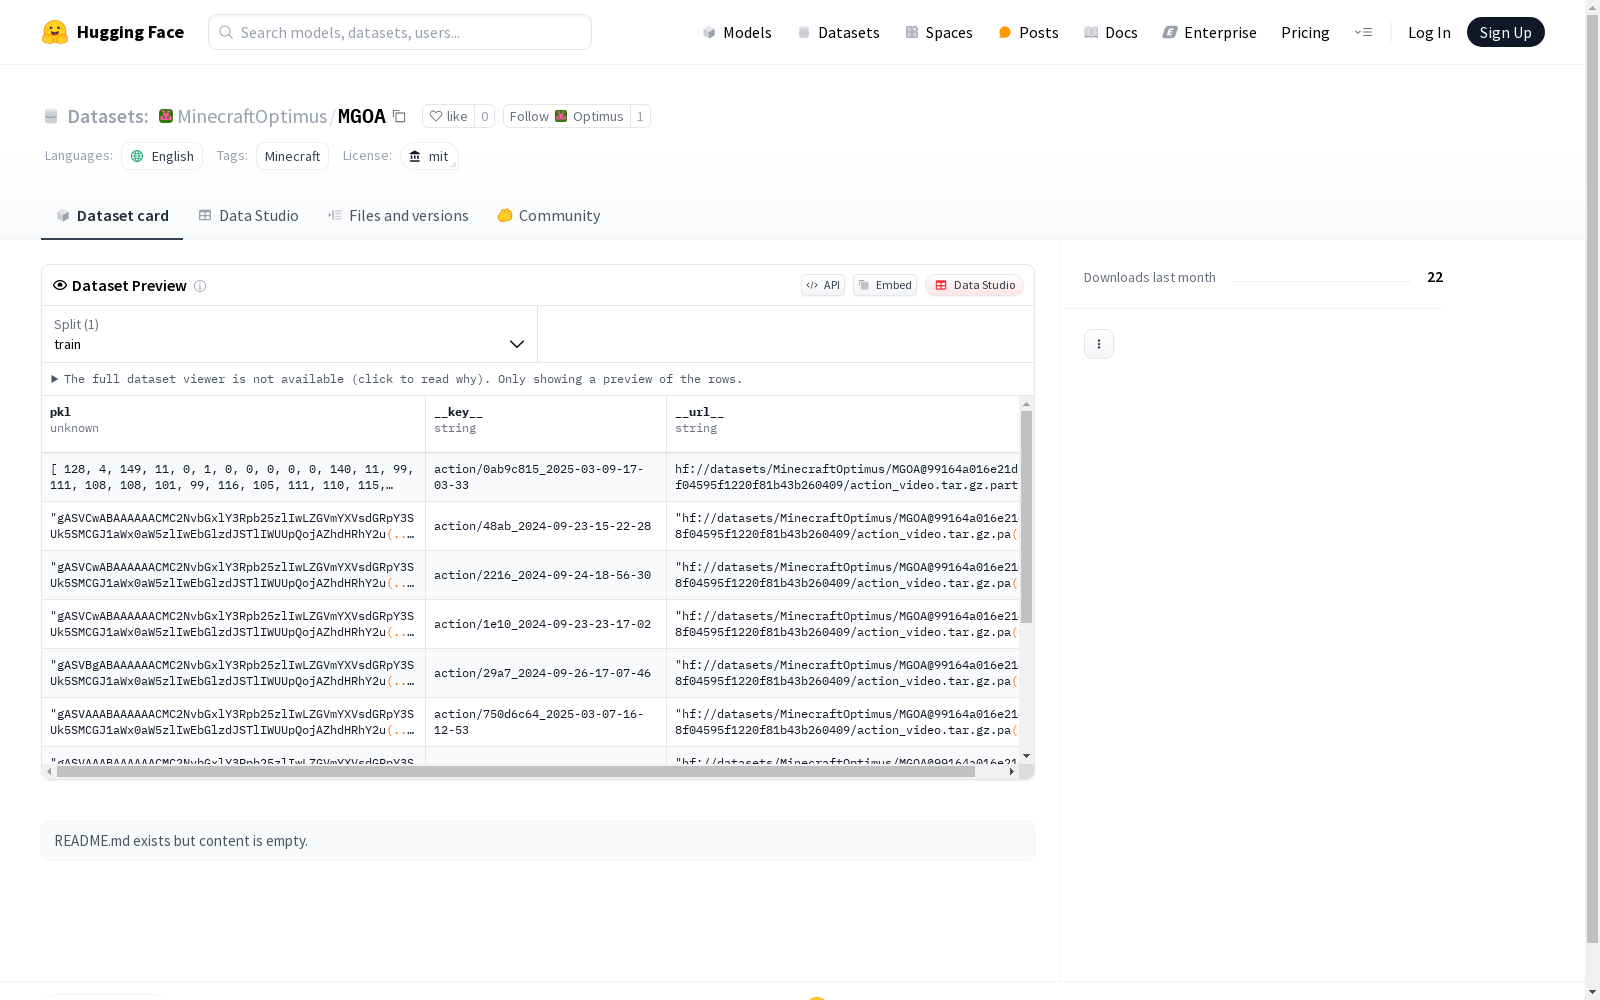Image resolution: width=1600 pixels, height=1000 pixels.
Task: Click cell action/1e10_2024-09-23-23-17-02
Action: pyautogui.click(x=546, y=624)
